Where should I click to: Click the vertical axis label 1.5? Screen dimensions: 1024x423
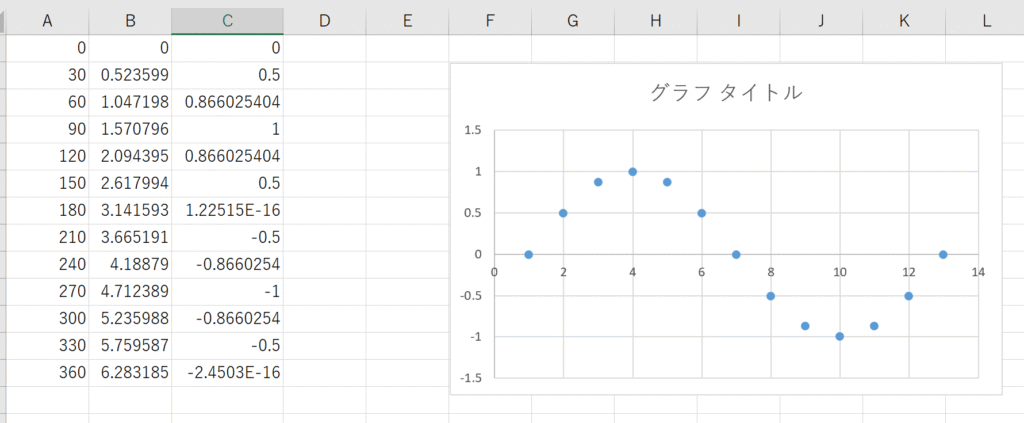point(473,130)
